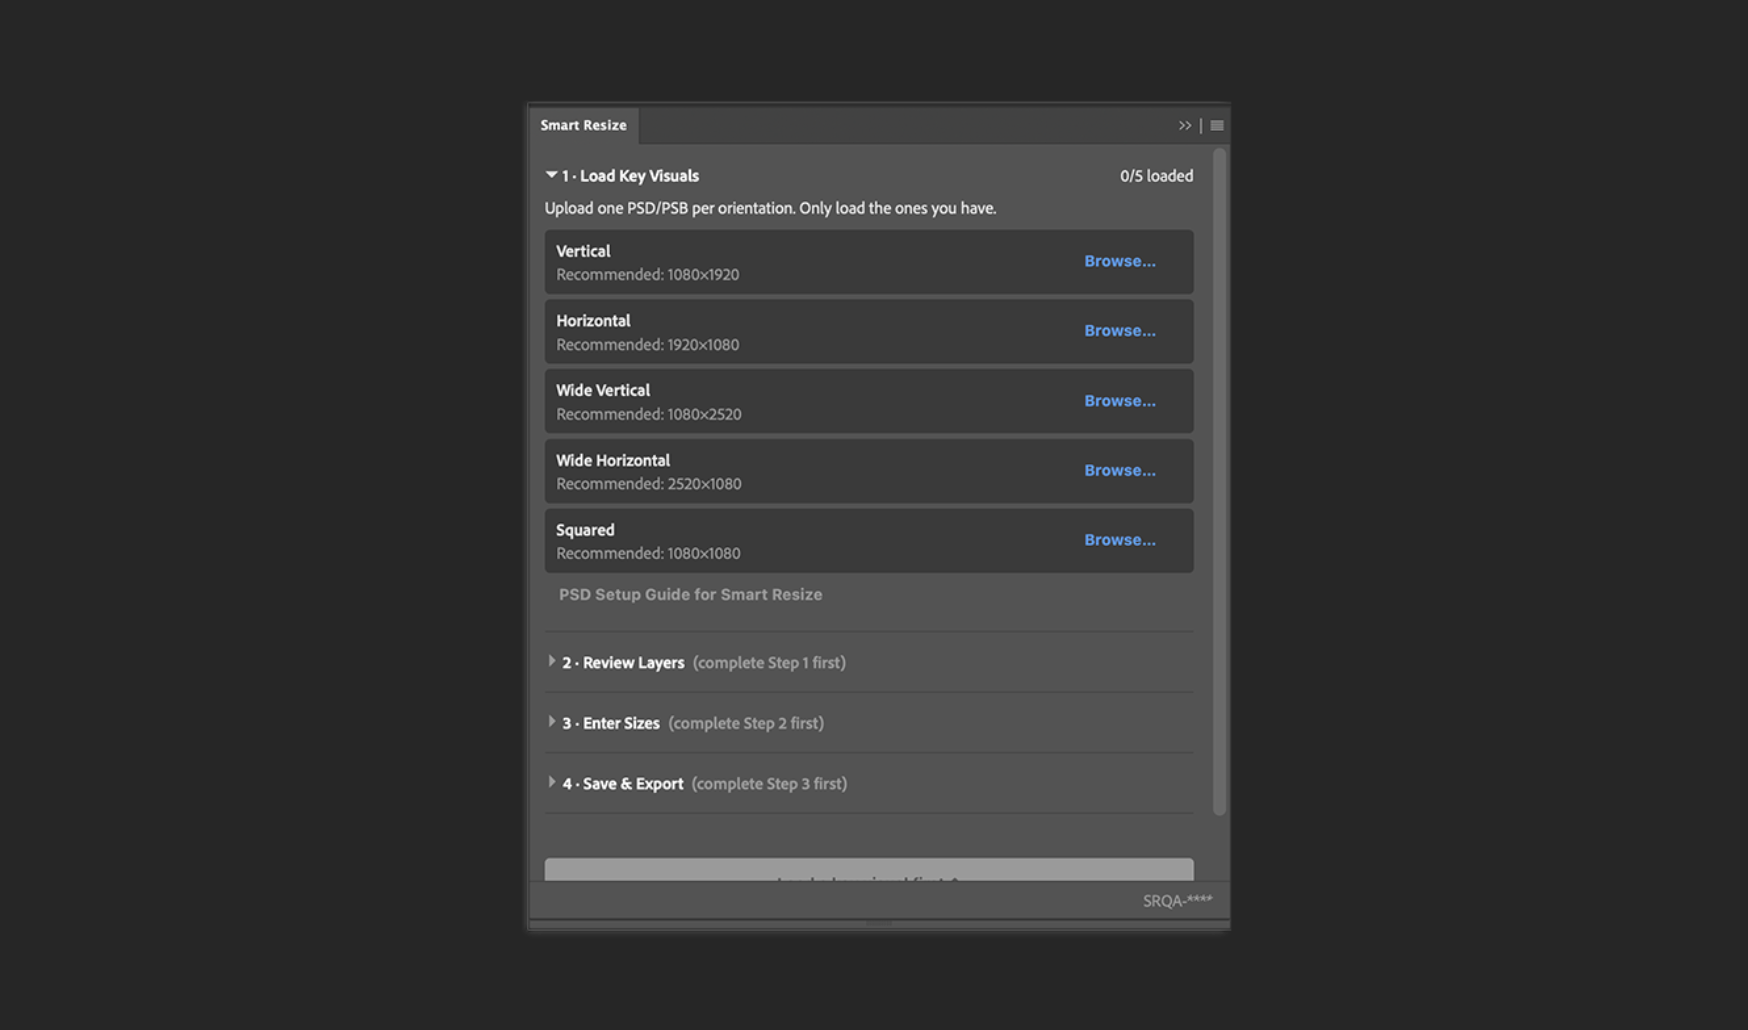Open PSD Setup Guide for Smart Resize
The image size is (1748, 1030).
click(x=691, y=594)
